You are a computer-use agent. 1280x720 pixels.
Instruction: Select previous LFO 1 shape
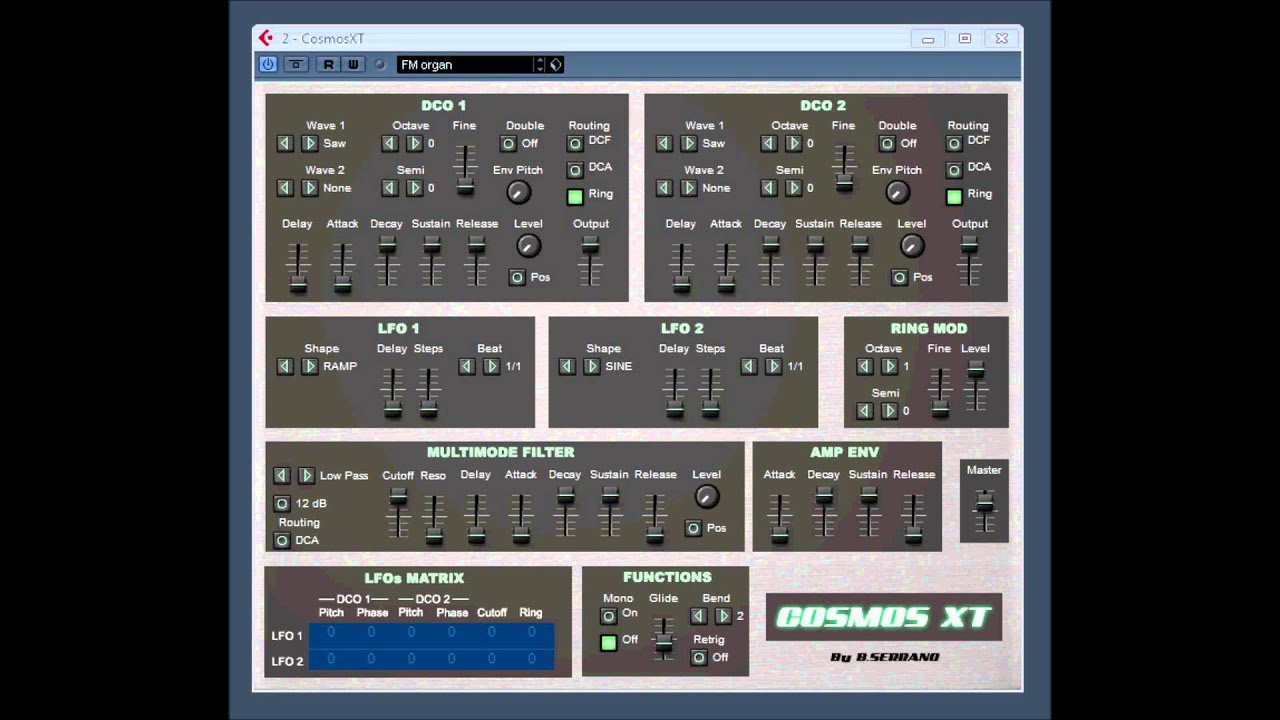(x=285, y=366)
